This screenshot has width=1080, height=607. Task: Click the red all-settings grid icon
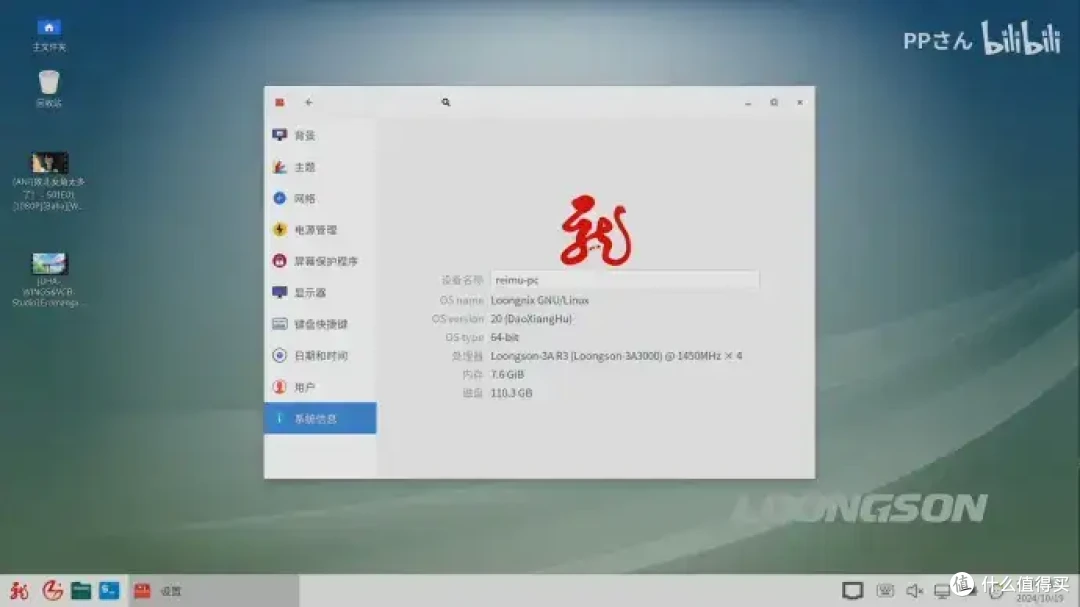pos(280,102)
